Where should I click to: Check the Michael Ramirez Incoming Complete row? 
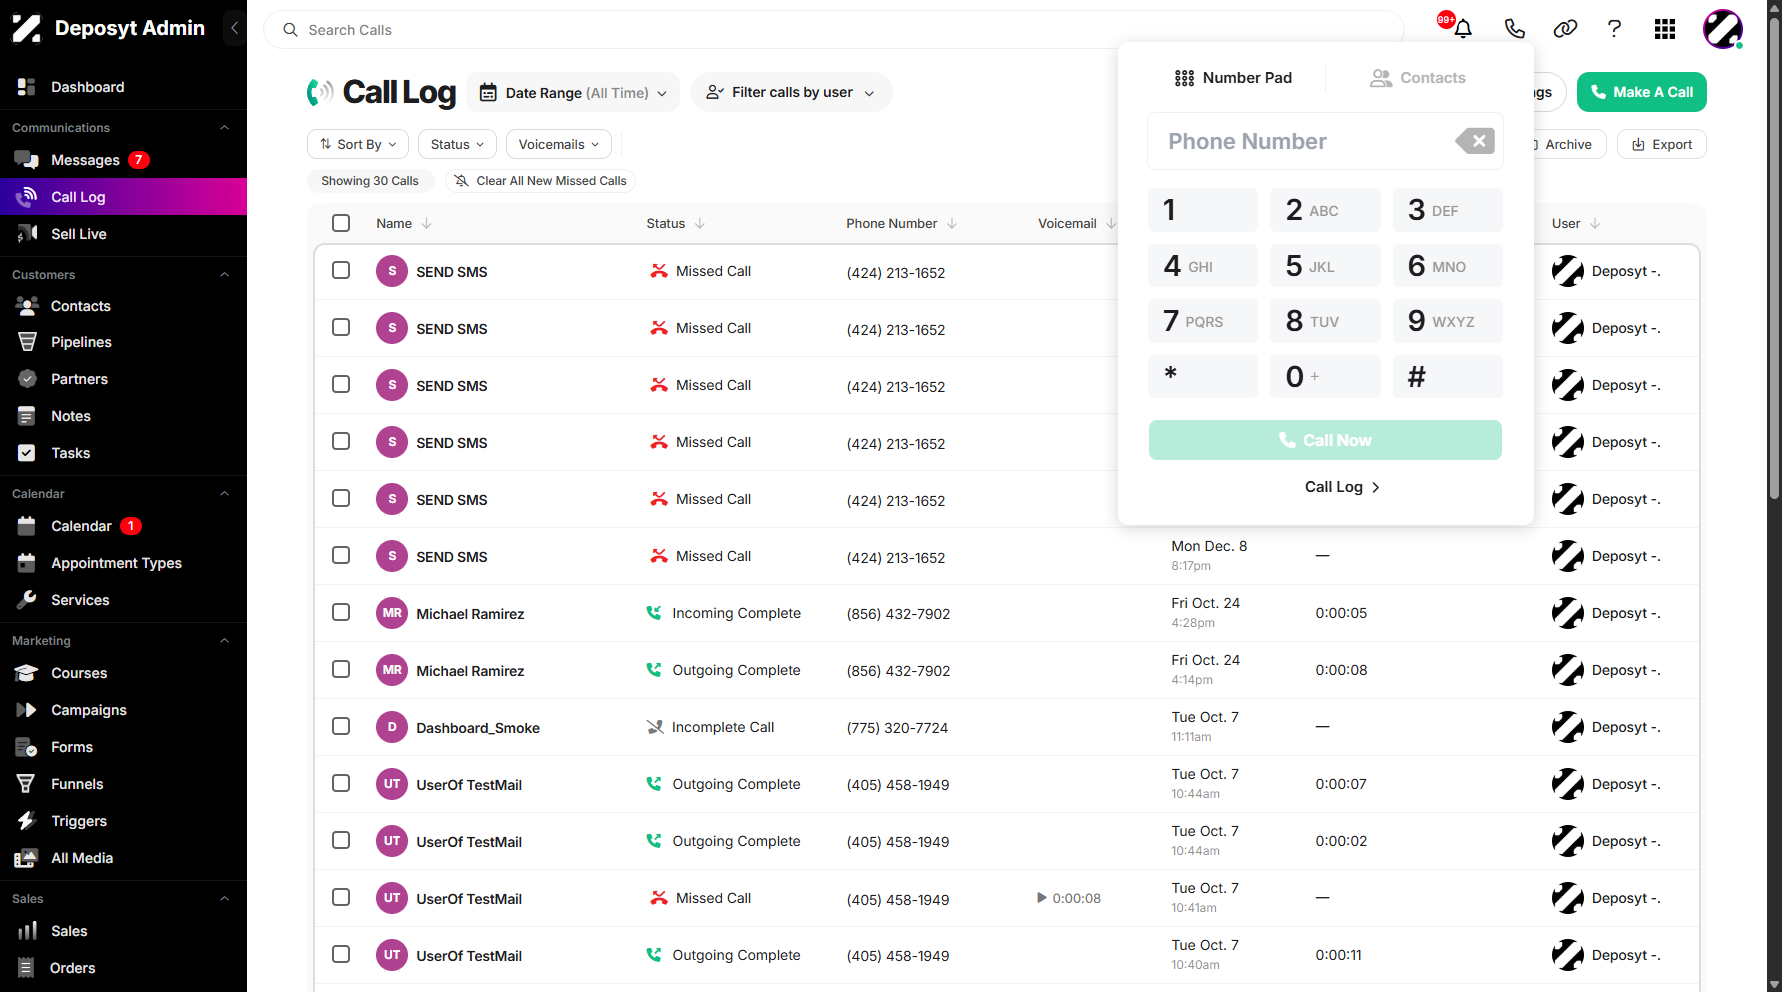click(x=341, y=612)
